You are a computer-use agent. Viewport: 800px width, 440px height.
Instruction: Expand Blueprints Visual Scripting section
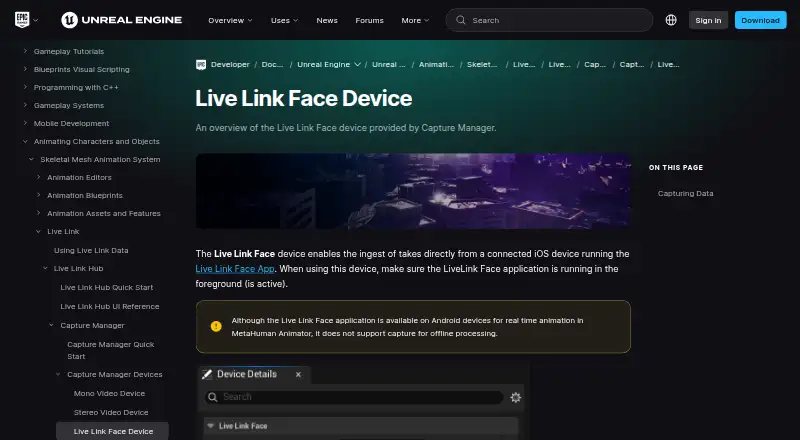pyautogui.click(x=25, y=69)
